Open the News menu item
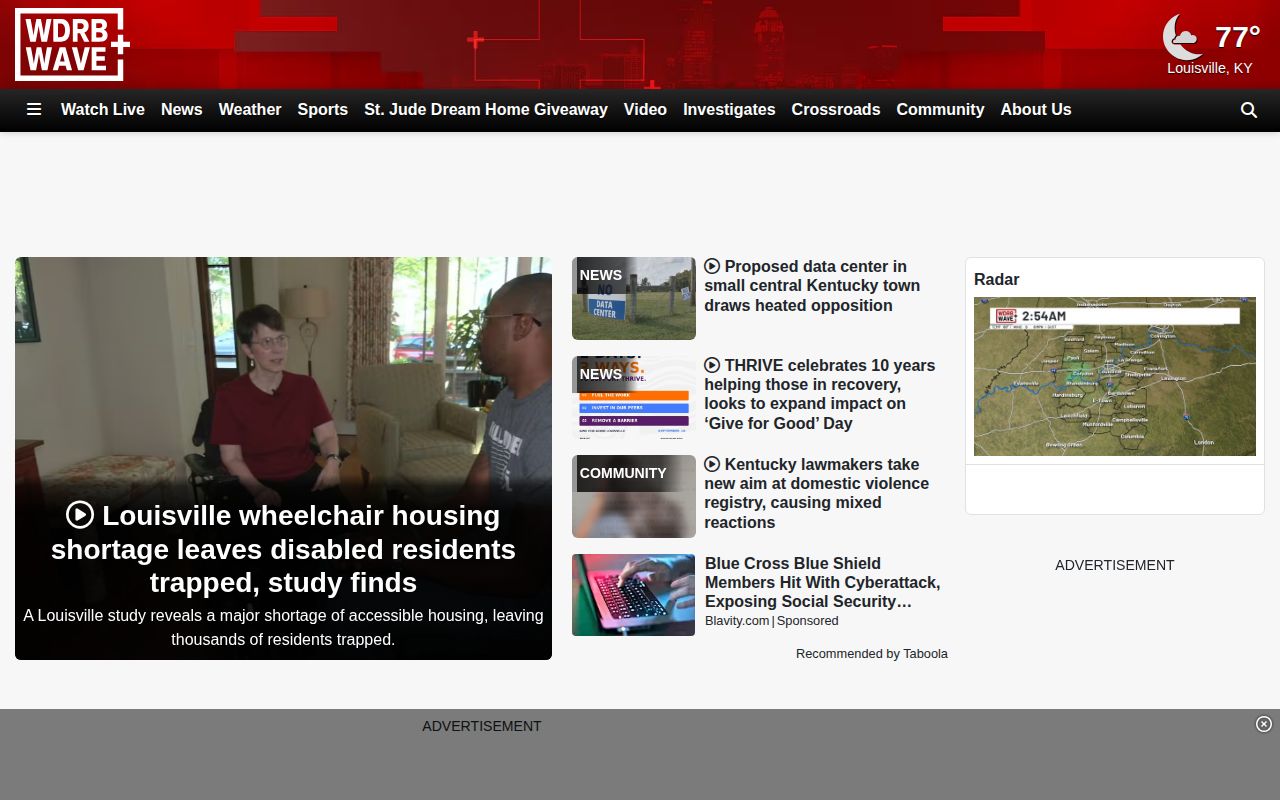 [182, 110]
